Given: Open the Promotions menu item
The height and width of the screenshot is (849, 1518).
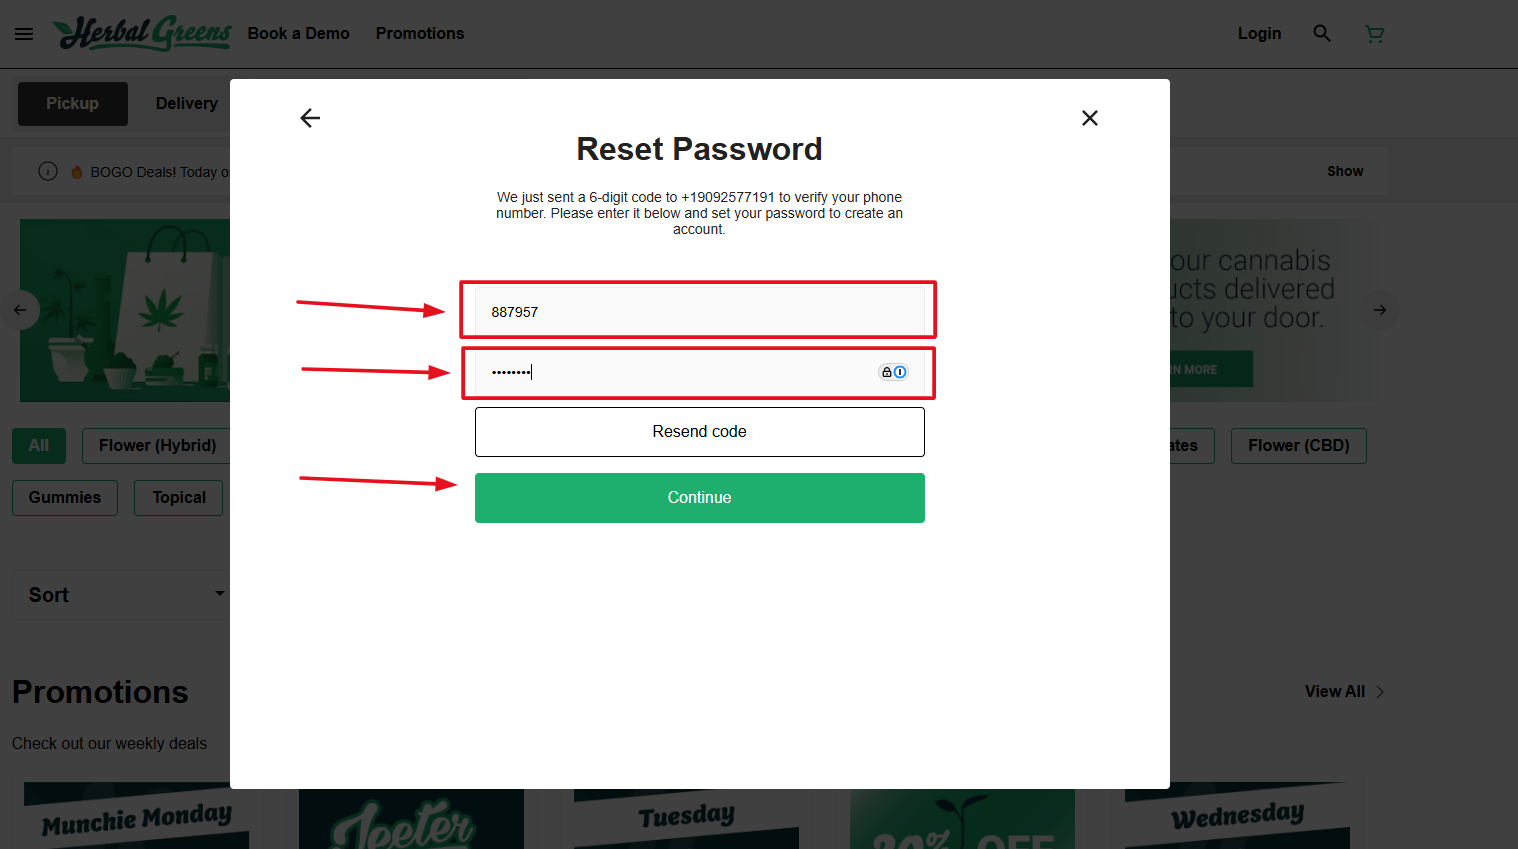Looking at the screenshot, I should [420, 33].
